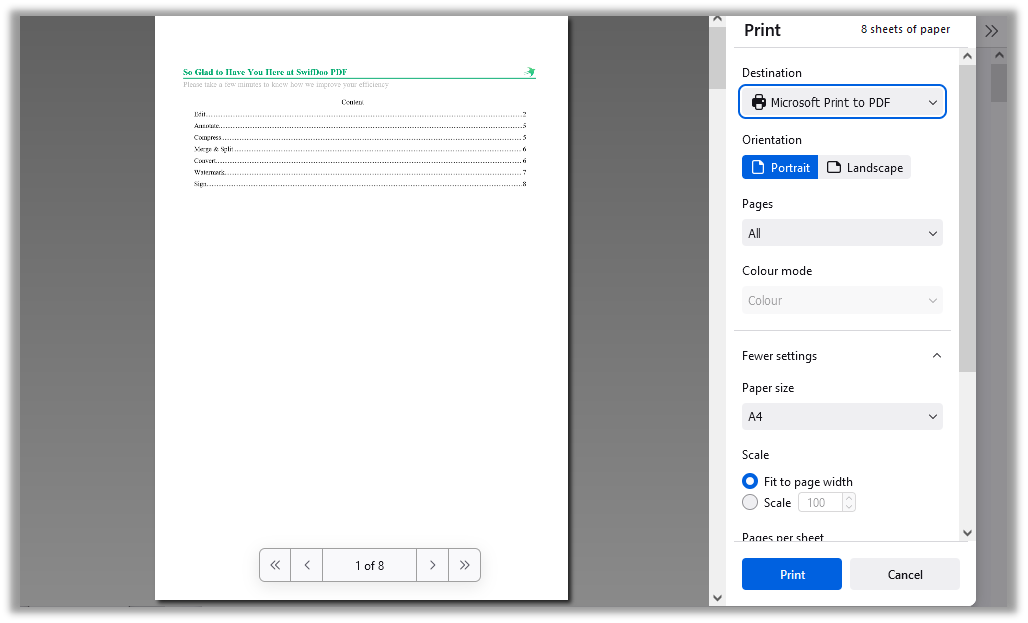The width and height of the screenshot is (1028, 623).
Task: Go to next page in preview
Action: click(433, 565)
